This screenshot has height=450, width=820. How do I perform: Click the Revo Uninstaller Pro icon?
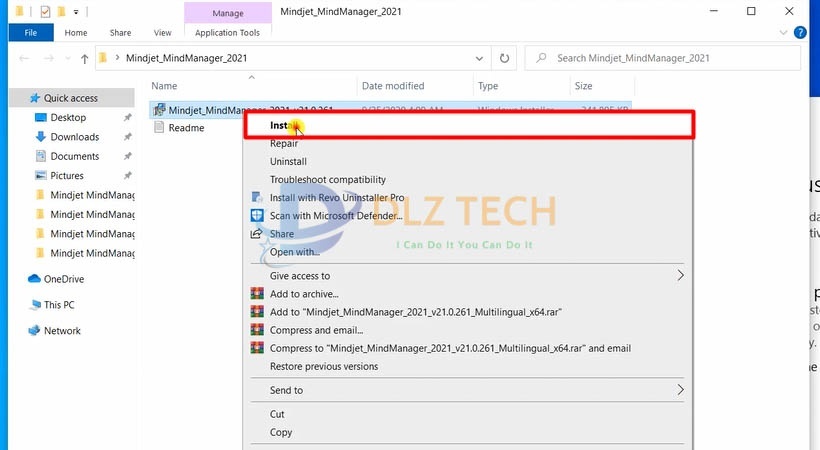click(x=257, y=197)
